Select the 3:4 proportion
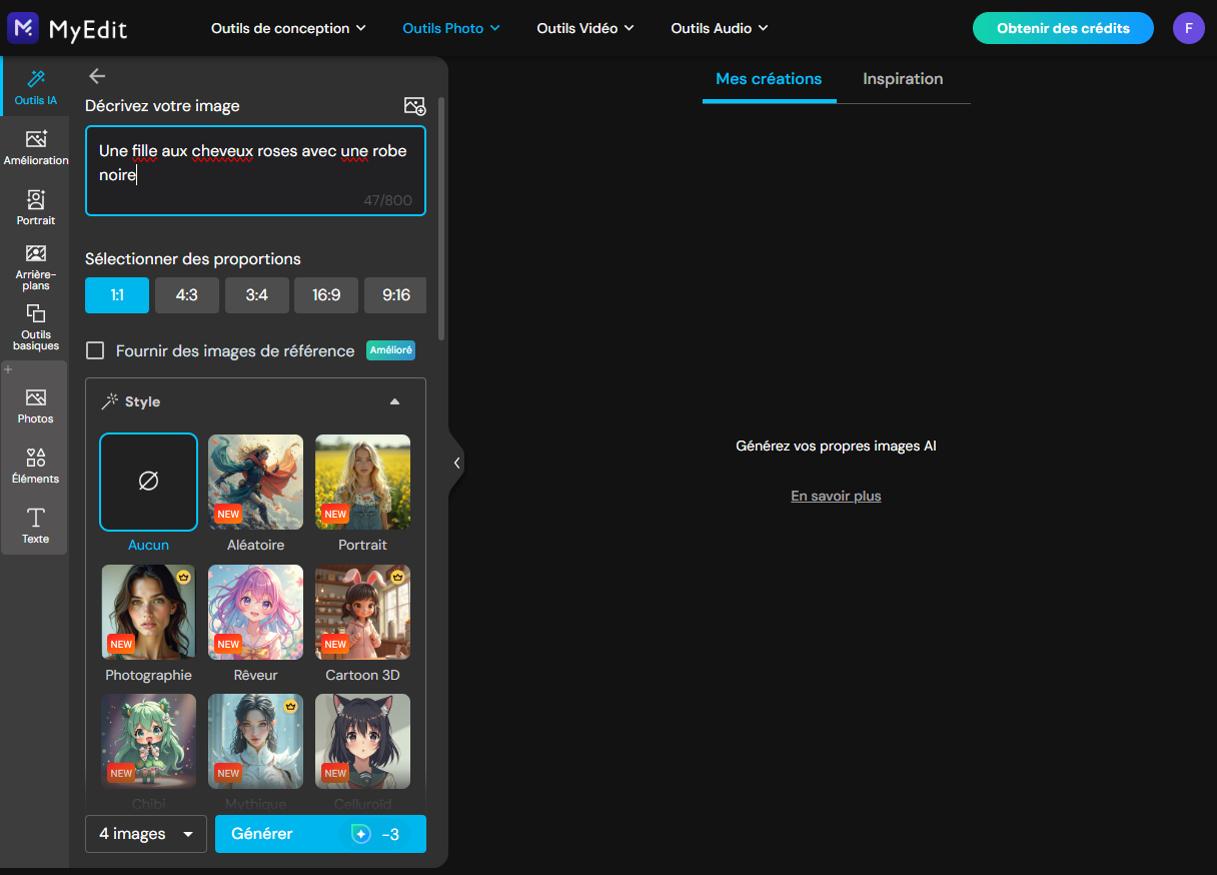The width and height of the screenshot is (1217, 875). (x=257, y=295)
